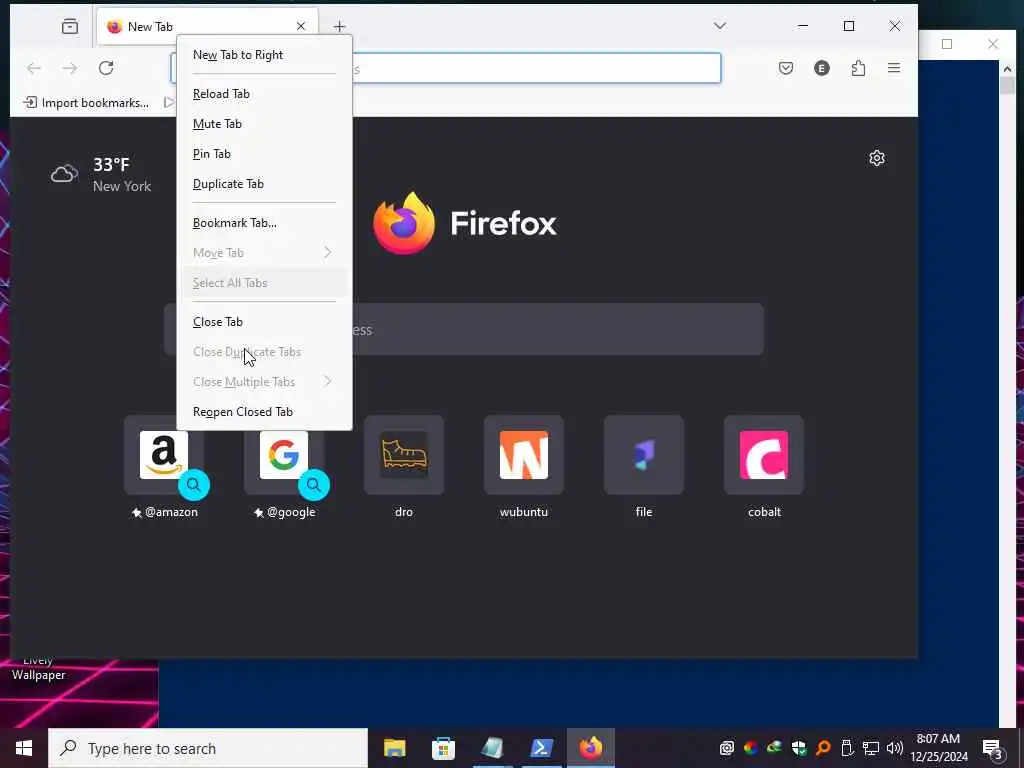Click the new tab page search box
Viewport: 1024px width, 768px height.
[464, 329]
